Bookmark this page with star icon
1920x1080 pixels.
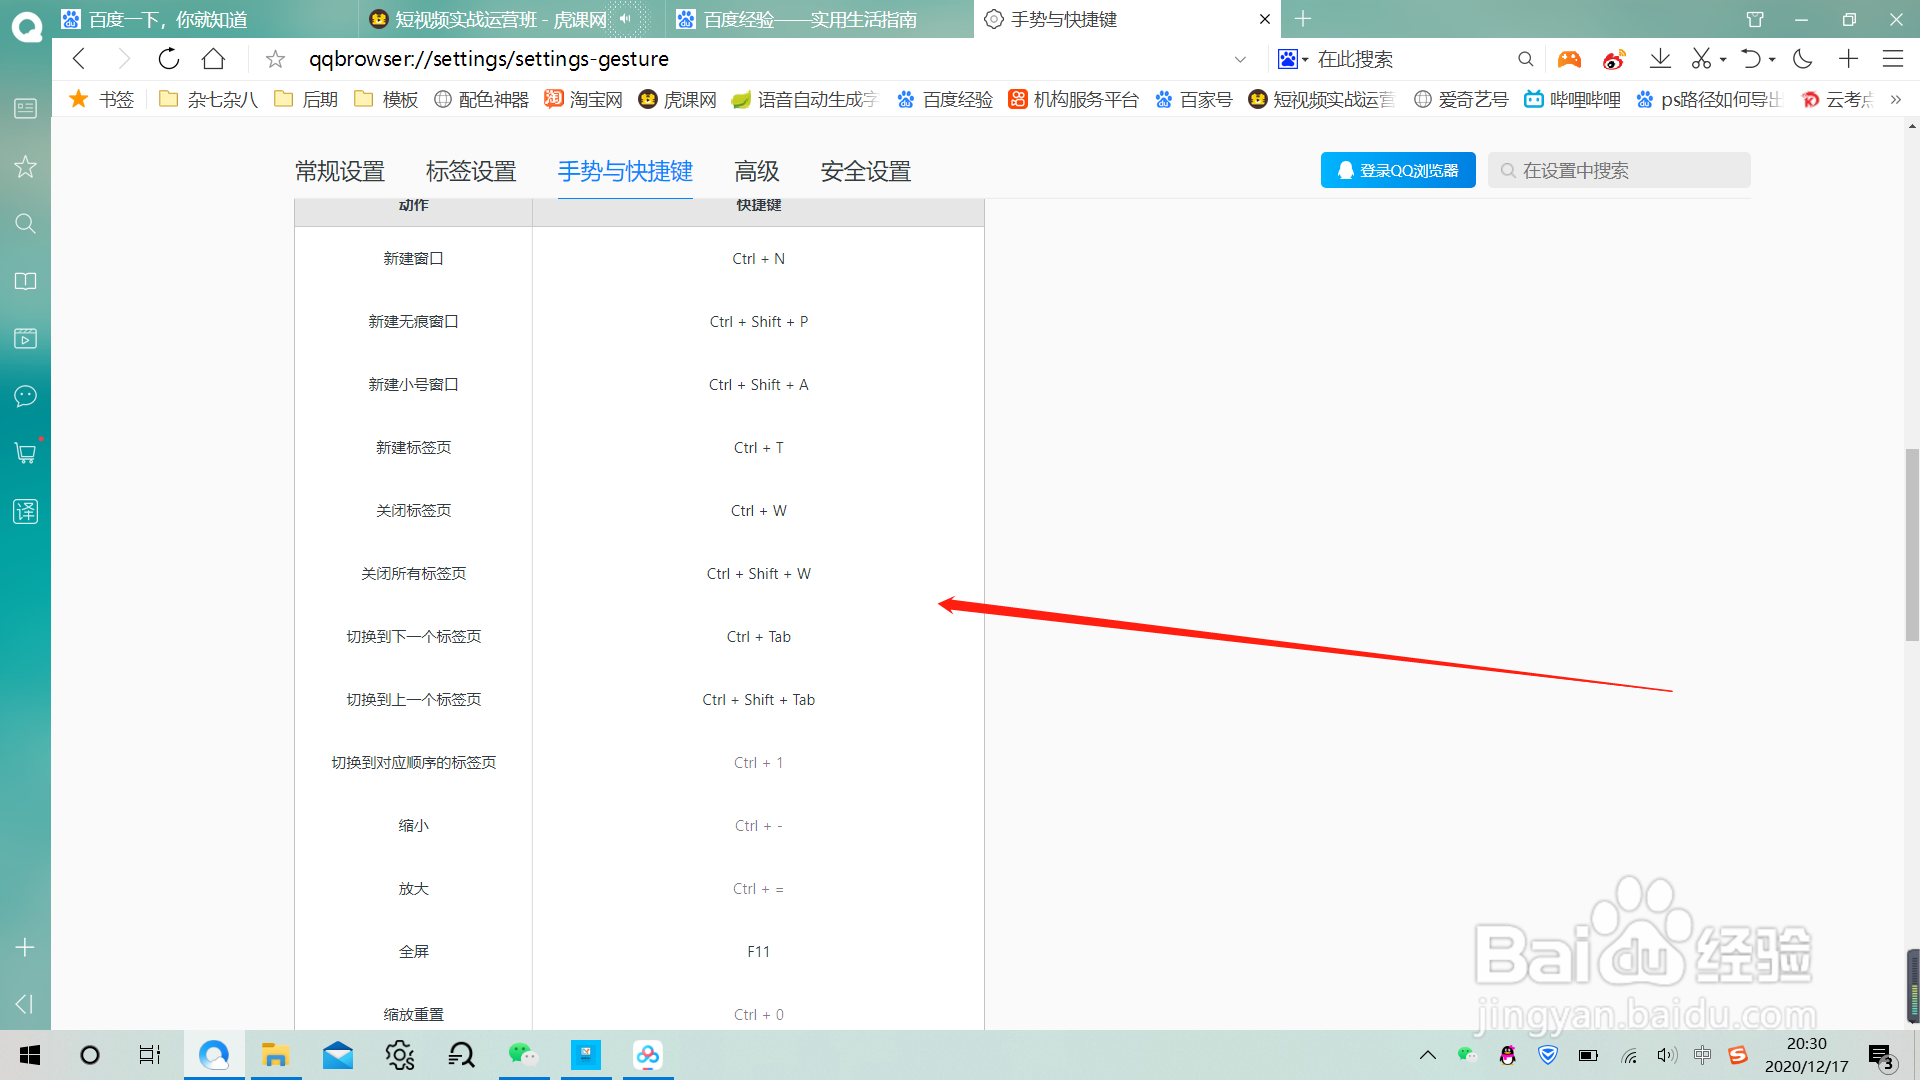point(275,59)
